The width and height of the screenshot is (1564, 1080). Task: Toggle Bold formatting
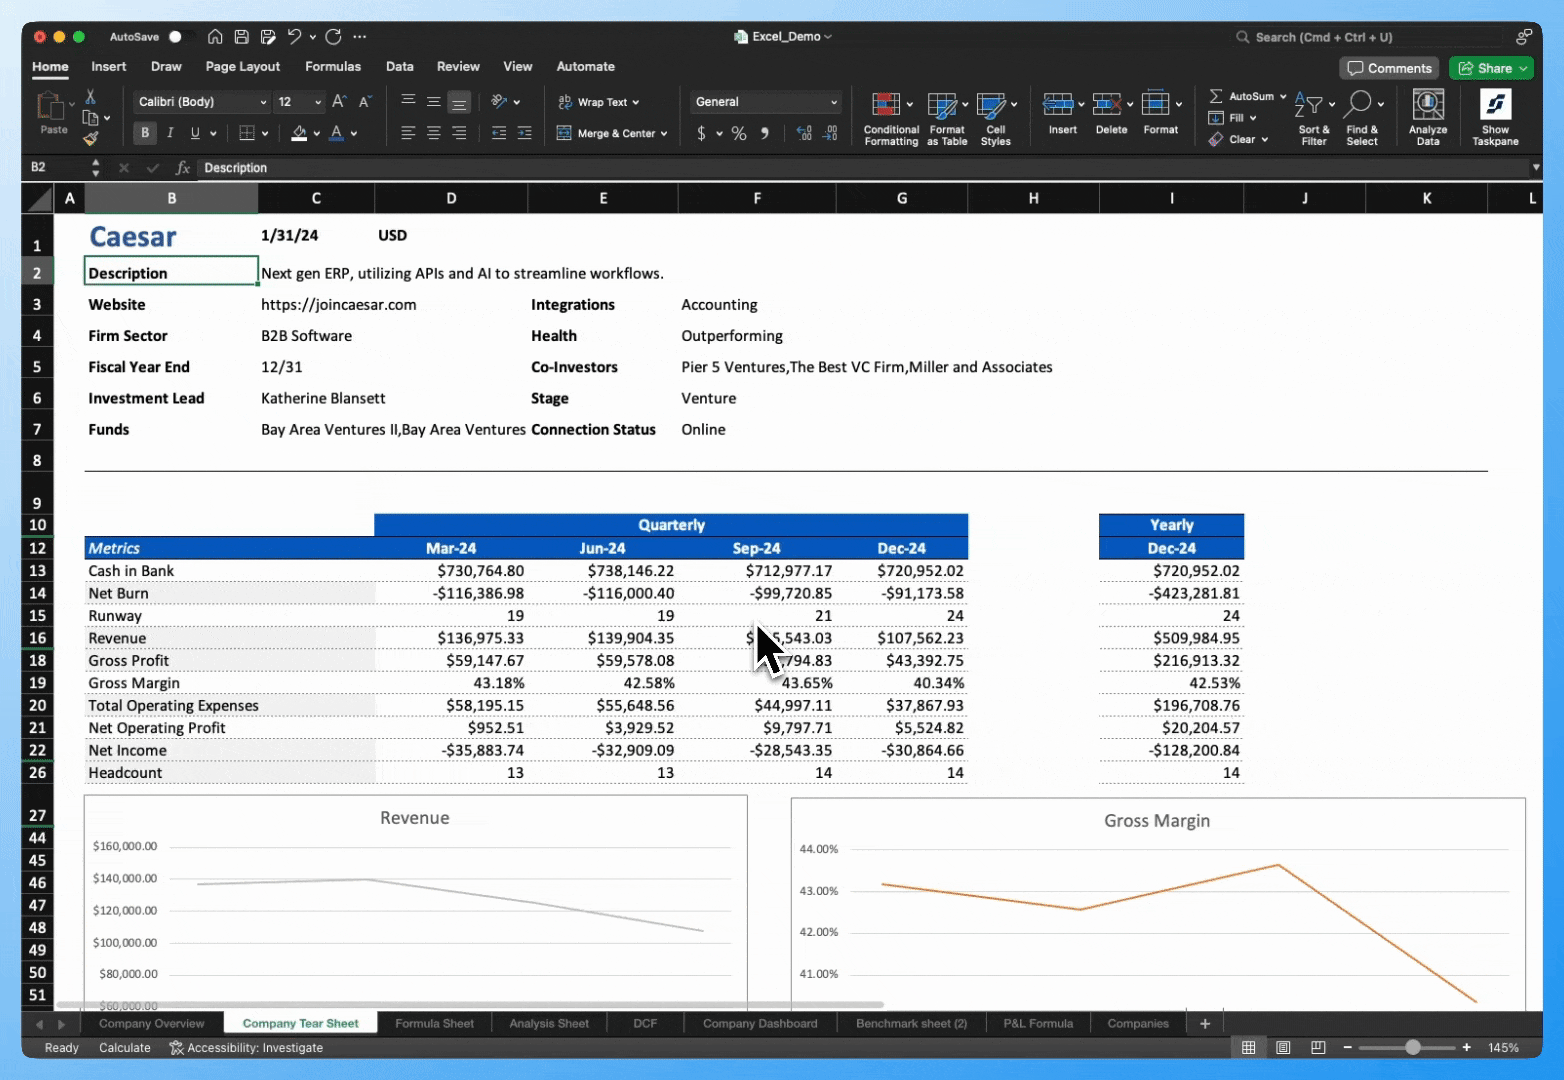click(x=145, y=133)
